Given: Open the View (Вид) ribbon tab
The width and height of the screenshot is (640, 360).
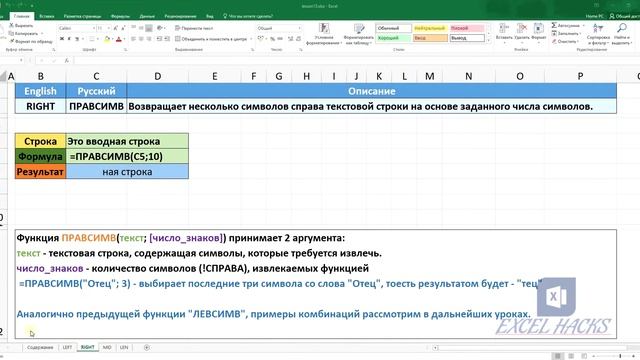Looking at the screenshot, I should [x=209, y=16].
